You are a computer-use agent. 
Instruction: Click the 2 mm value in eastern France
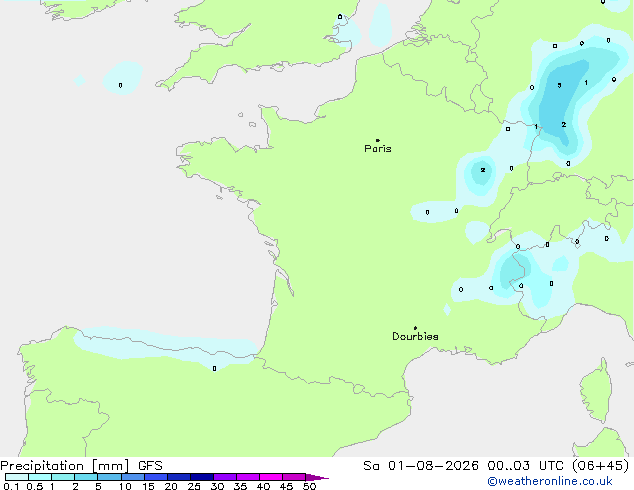click(483, 170)
